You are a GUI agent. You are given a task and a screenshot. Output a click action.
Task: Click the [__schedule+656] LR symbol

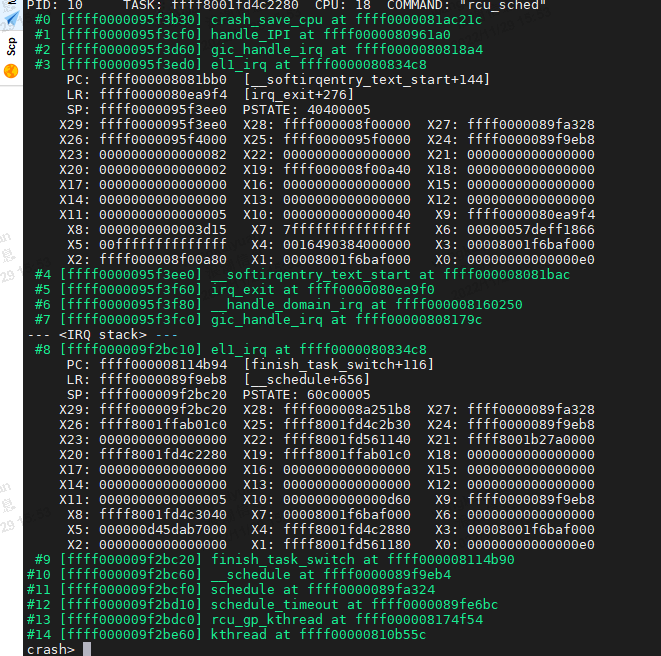[x=299, y=379]
